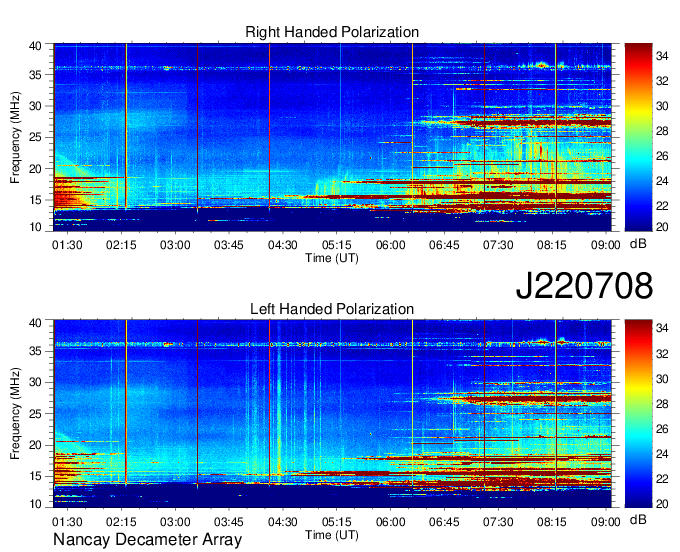The image size is (680, 552).
Task: Click the Right Handed plot's dB color bar
Action: tap(638, 137)
